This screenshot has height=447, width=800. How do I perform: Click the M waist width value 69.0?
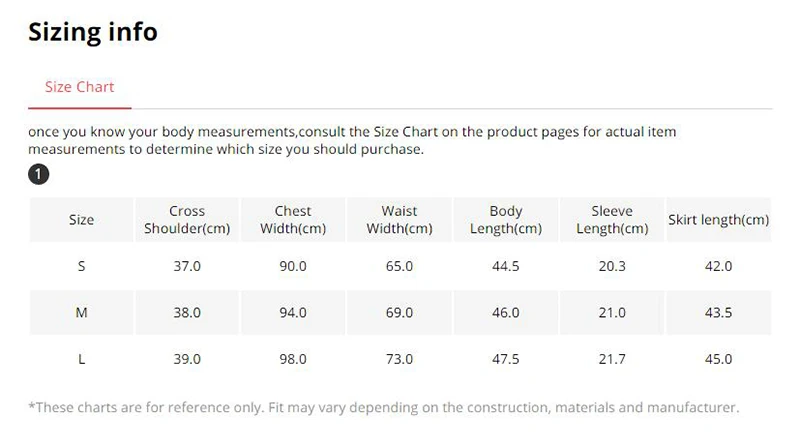[x=399, y=313]
